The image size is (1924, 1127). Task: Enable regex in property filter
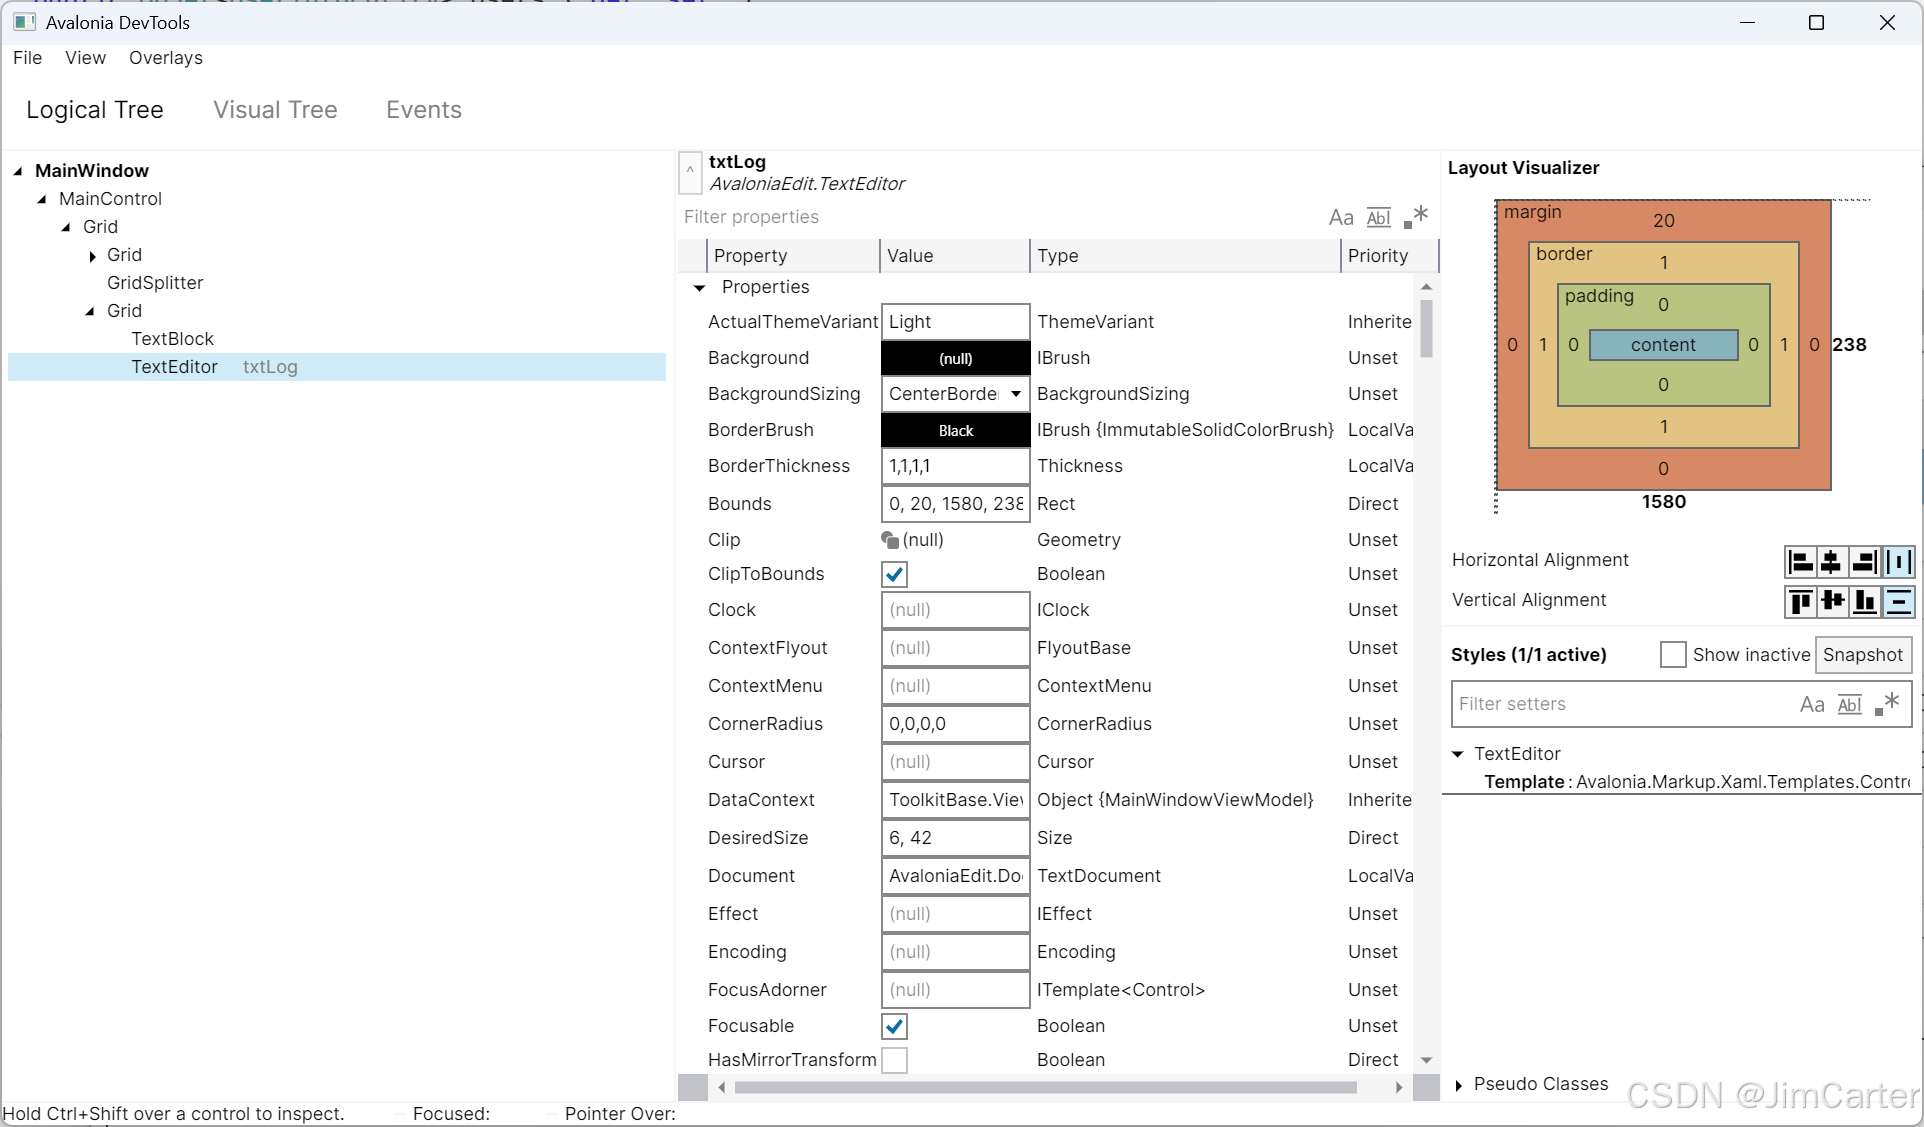point(1415,217)
